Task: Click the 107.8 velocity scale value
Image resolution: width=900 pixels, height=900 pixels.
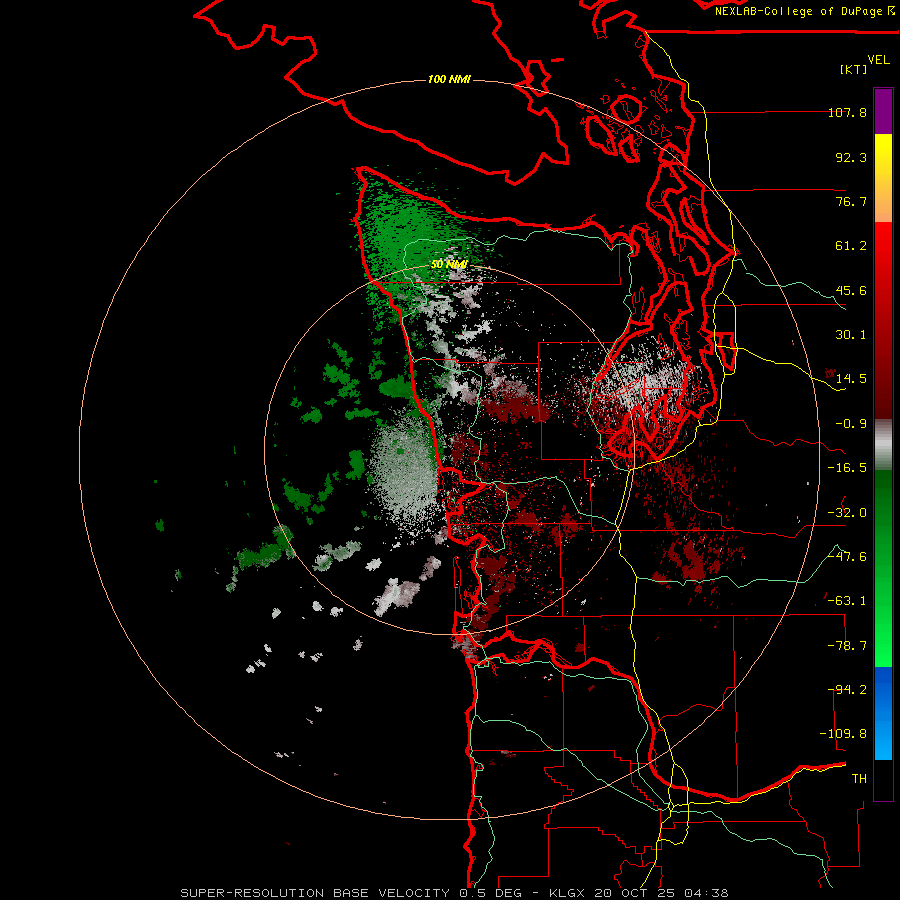Action: tap(847, 112)
